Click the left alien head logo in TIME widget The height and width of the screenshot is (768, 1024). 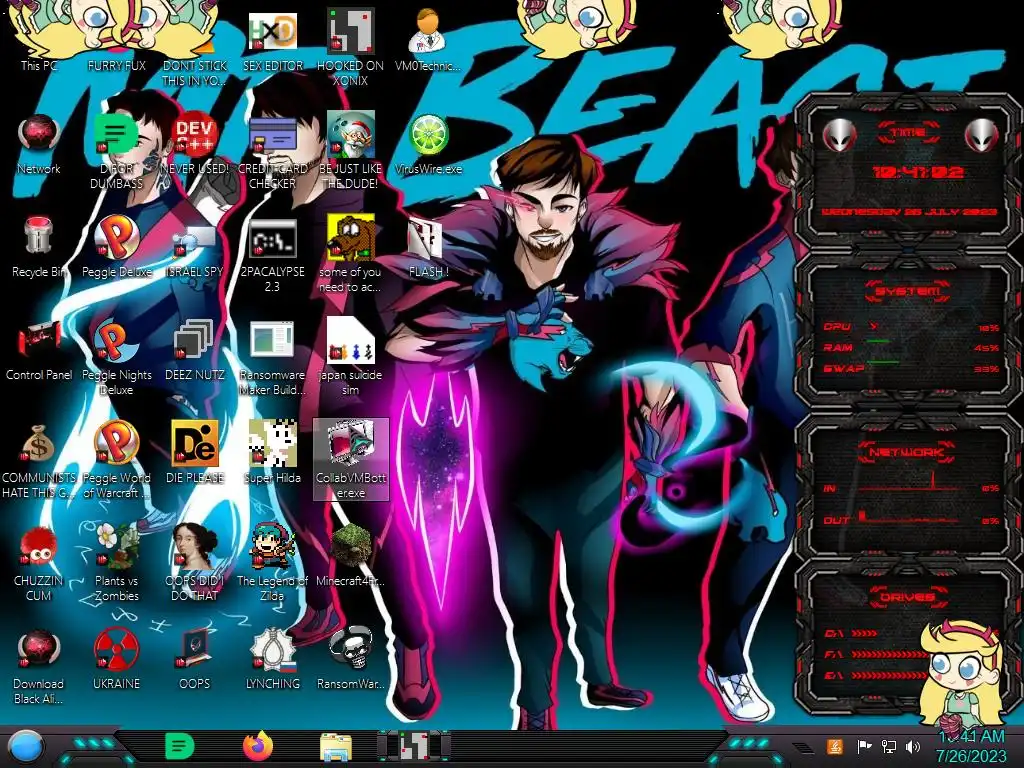pos(839,136)
